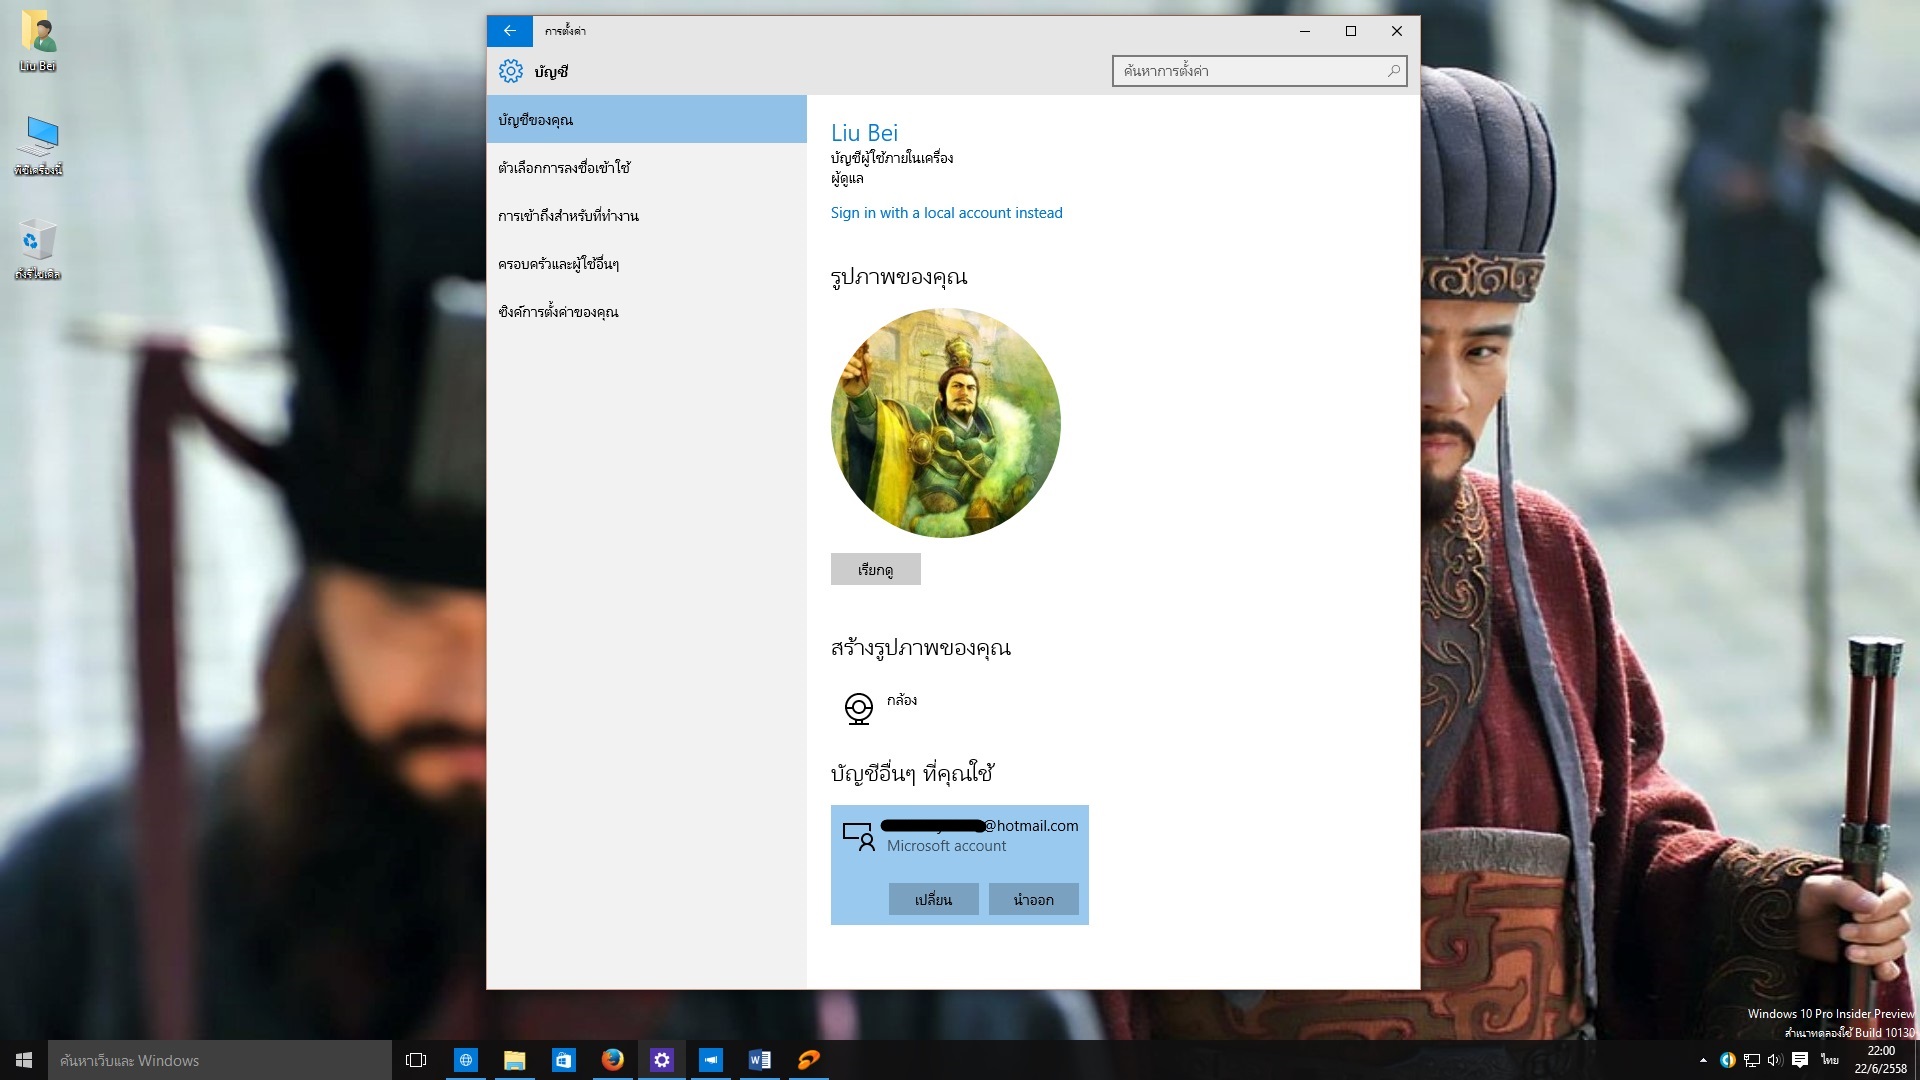This screenshot has width=1920, height=1080.
Task: Click the นำออก button to remove account
Action: pos(1033,899)
